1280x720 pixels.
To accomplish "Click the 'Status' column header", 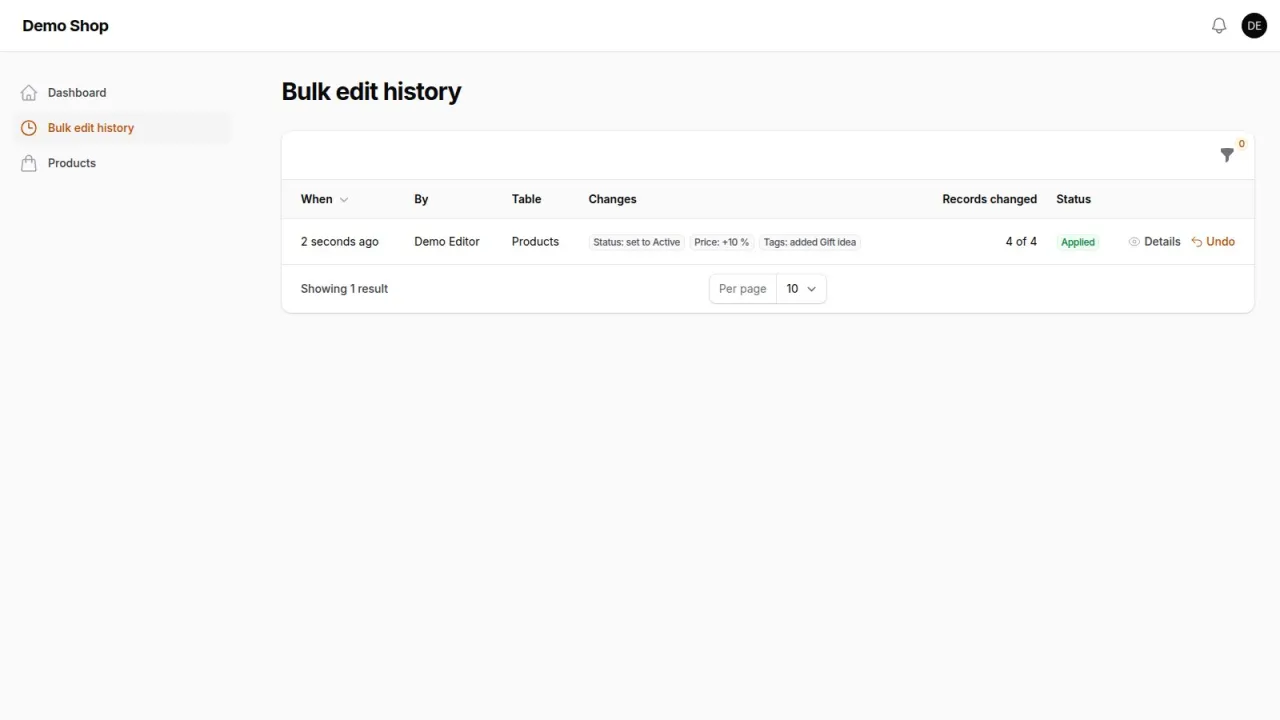I will (x=1073, y=199).
